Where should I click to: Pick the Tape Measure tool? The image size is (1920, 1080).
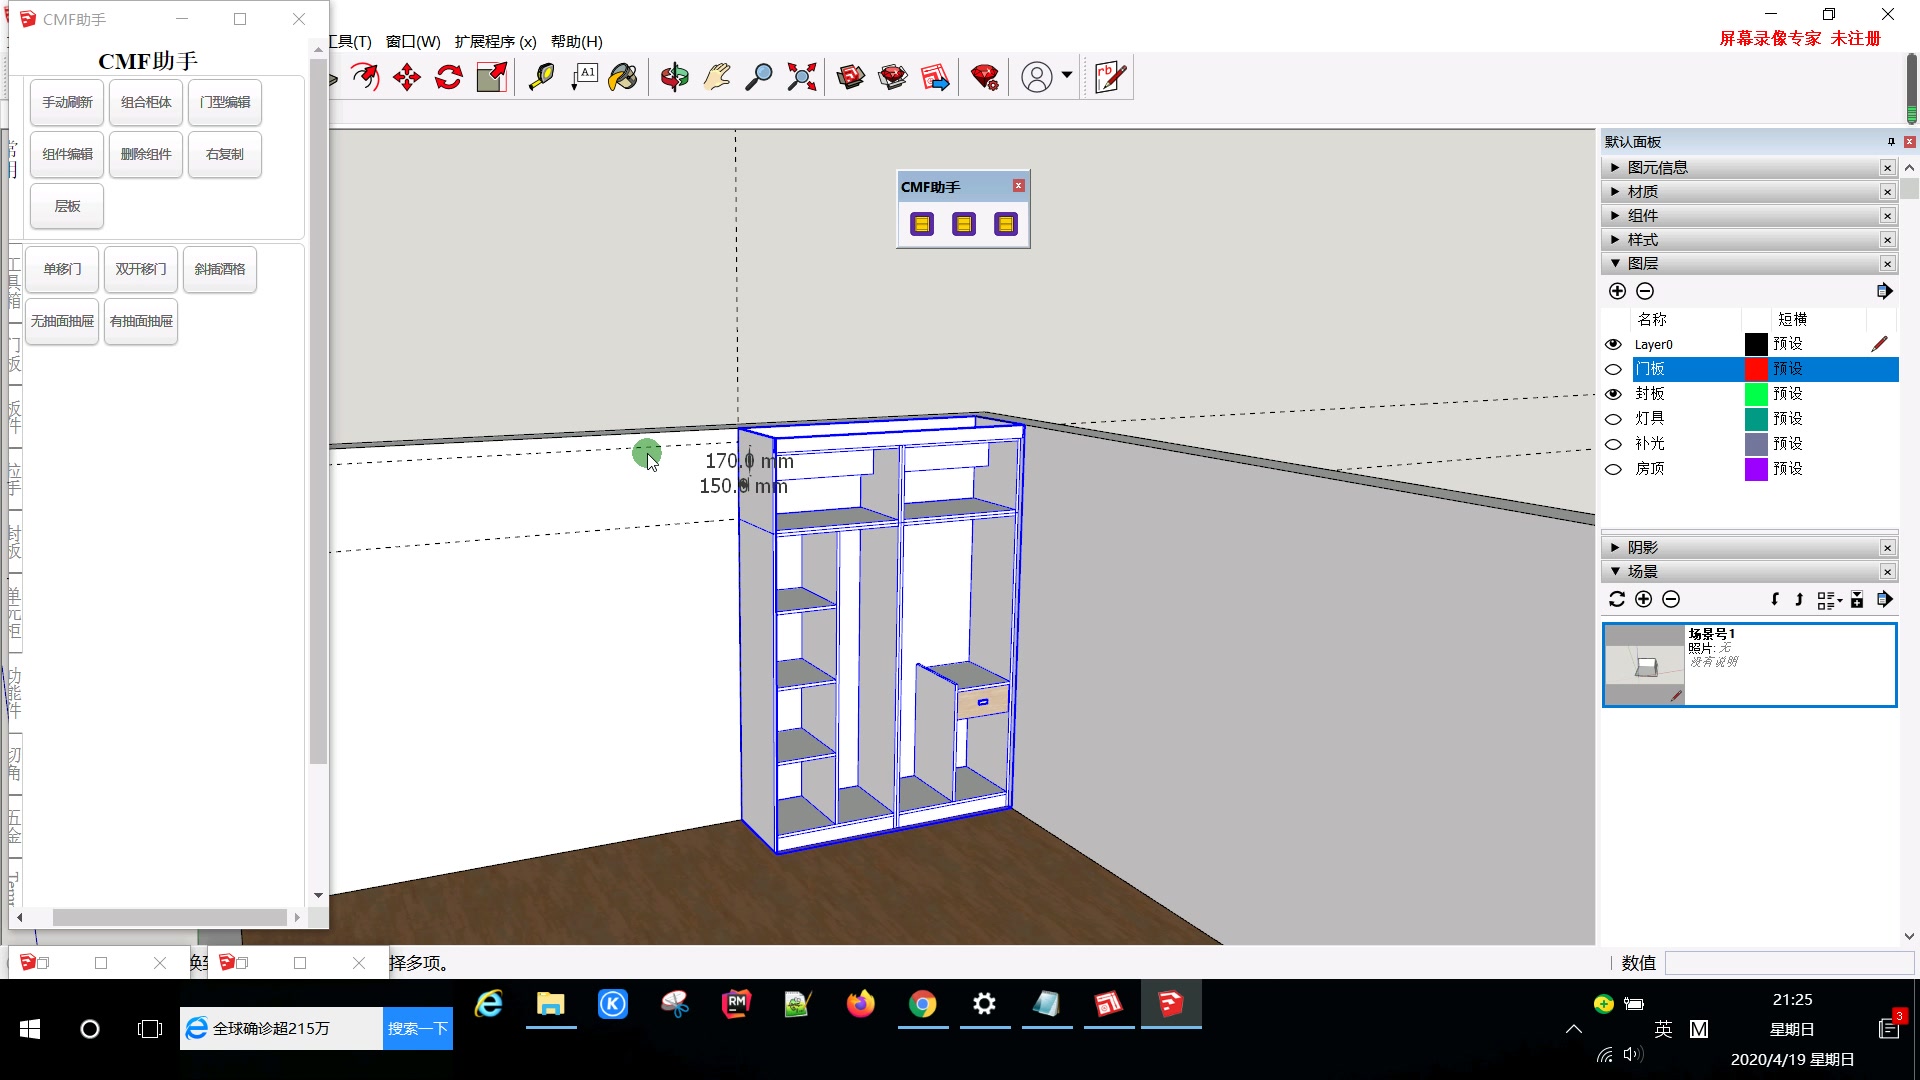[541, 77]
